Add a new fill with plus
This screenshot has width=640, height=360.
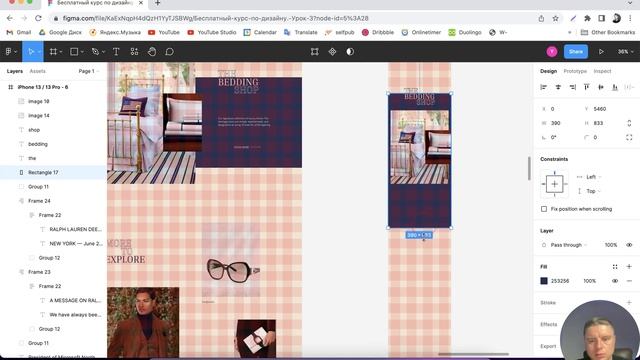(629, 267)
